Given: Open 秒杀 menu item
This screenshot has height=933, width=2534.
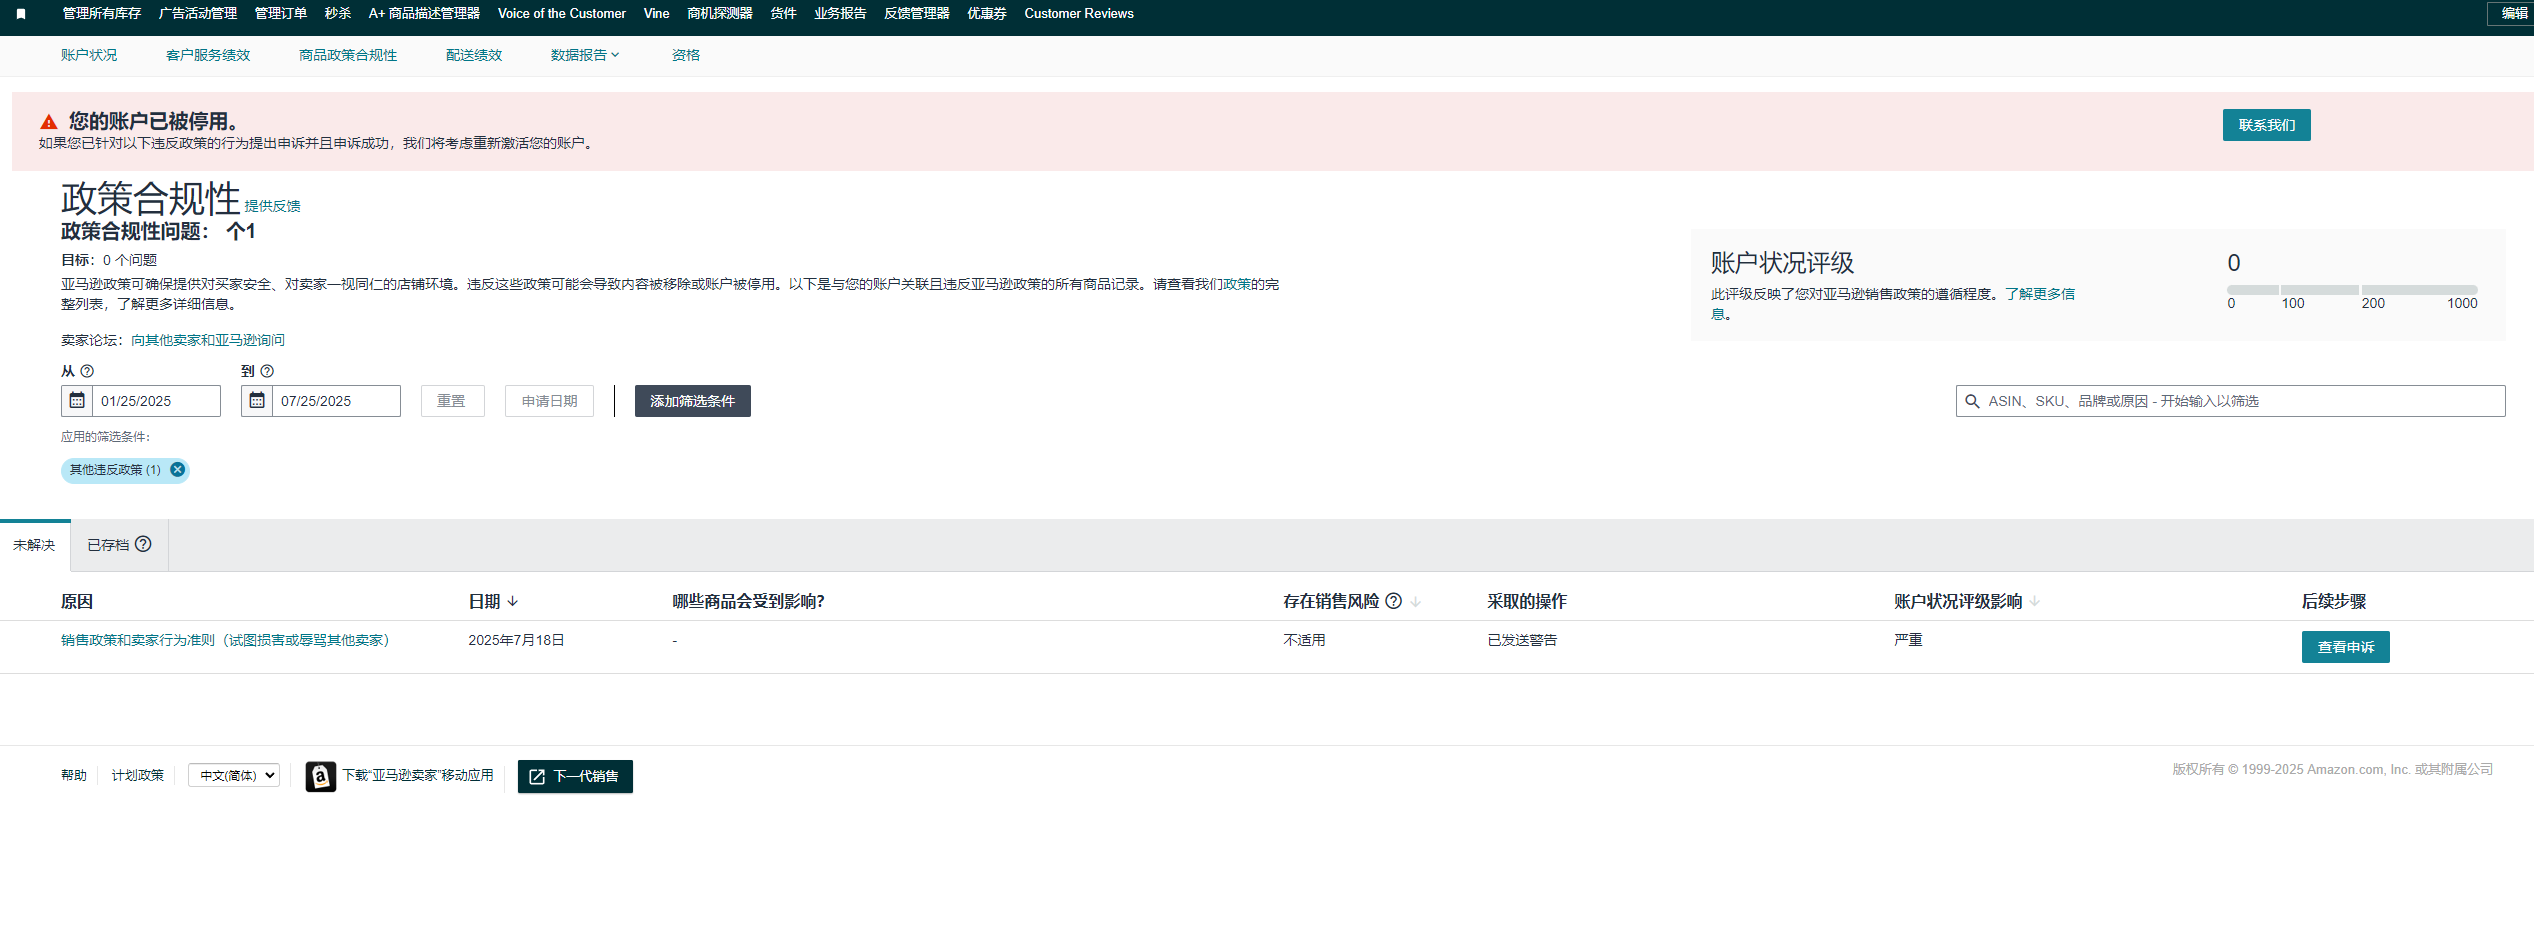Looking at the screenshot, I should point(338,14).
